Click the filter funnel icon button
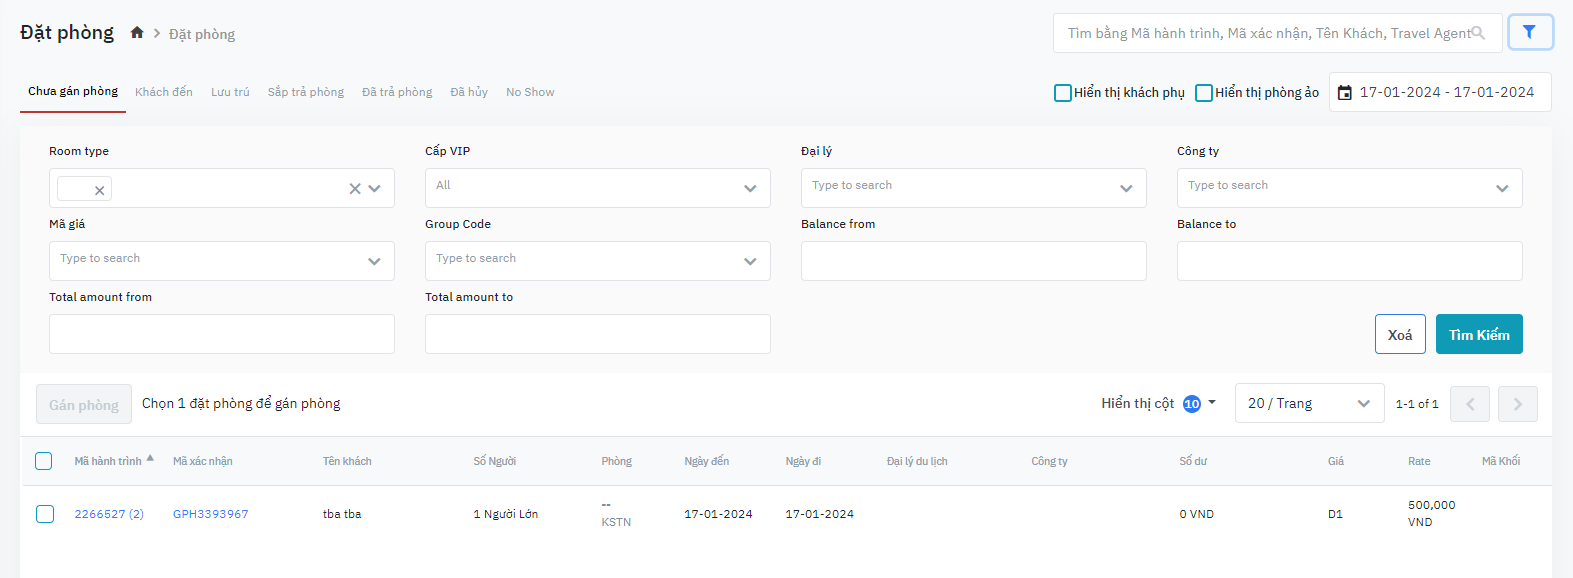Image resolution: width=1573 pixels, height=578 pixels. pos(1529,32)
